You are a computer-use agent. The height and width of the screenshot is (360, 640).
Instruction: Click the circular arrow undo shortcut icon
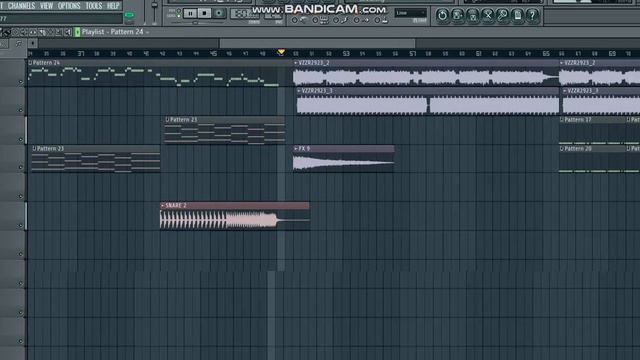point(442,16)
